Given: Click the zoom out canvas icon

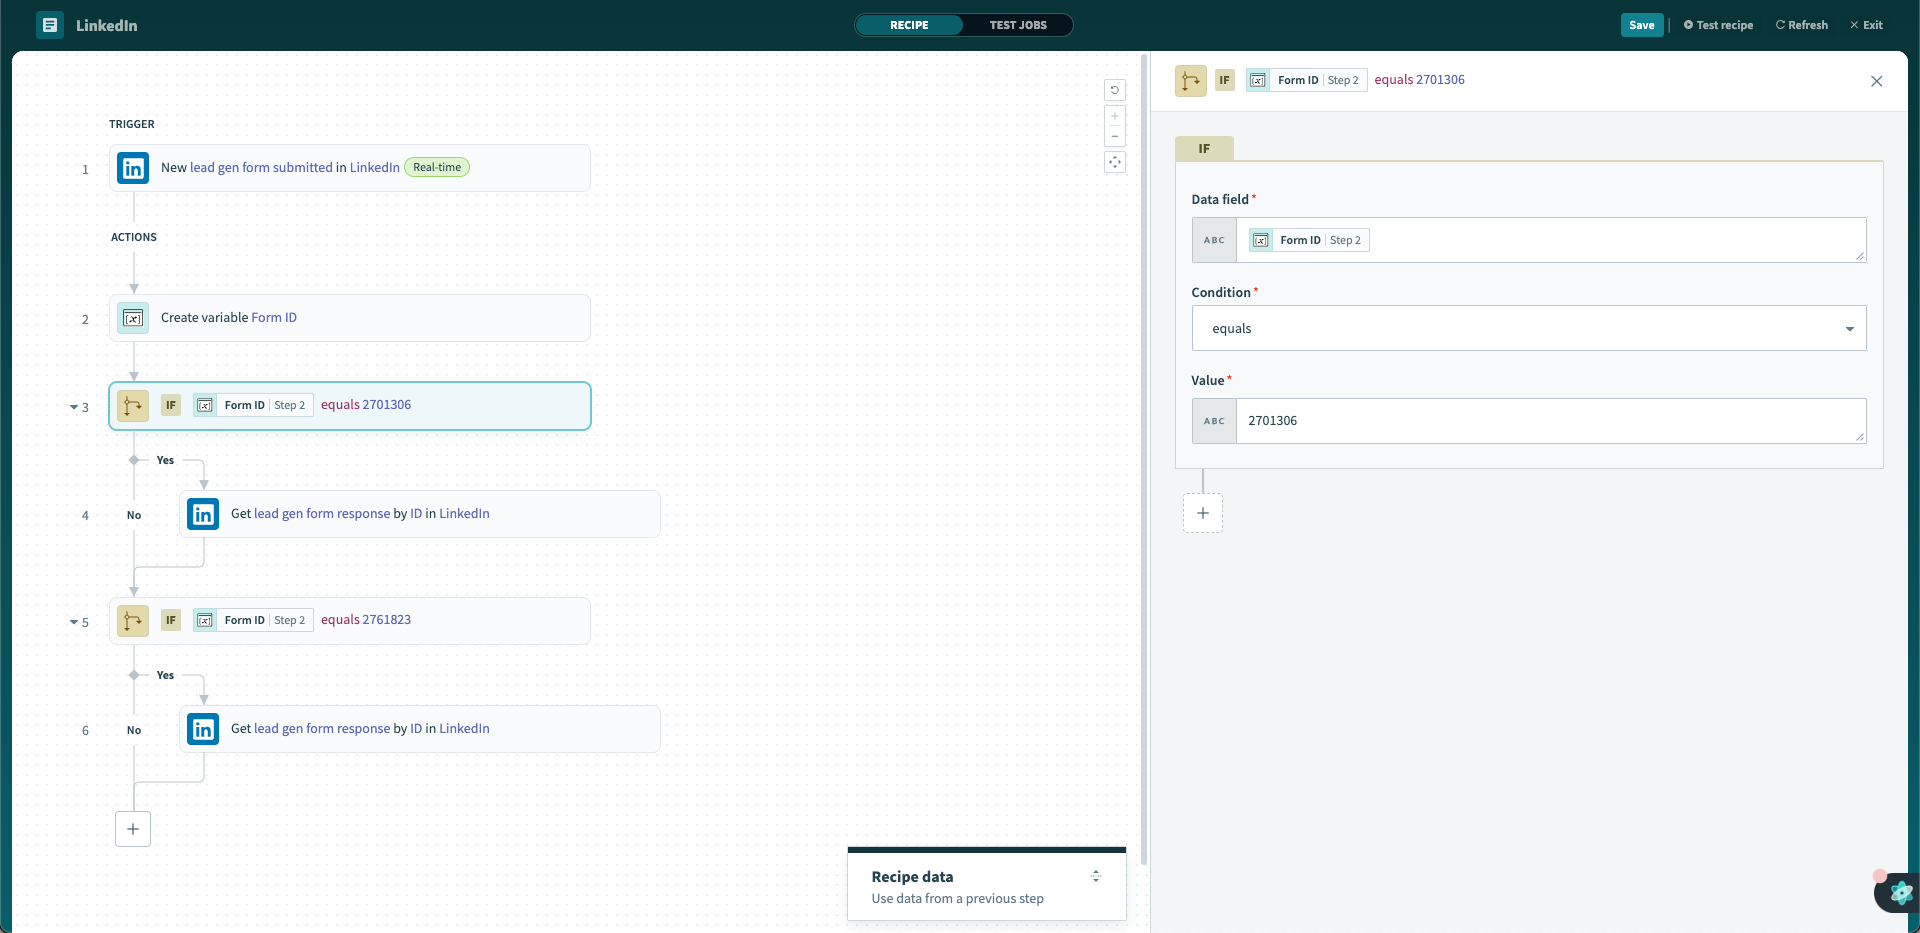Looking at the screenshot, I should (x=1115, y=137).
